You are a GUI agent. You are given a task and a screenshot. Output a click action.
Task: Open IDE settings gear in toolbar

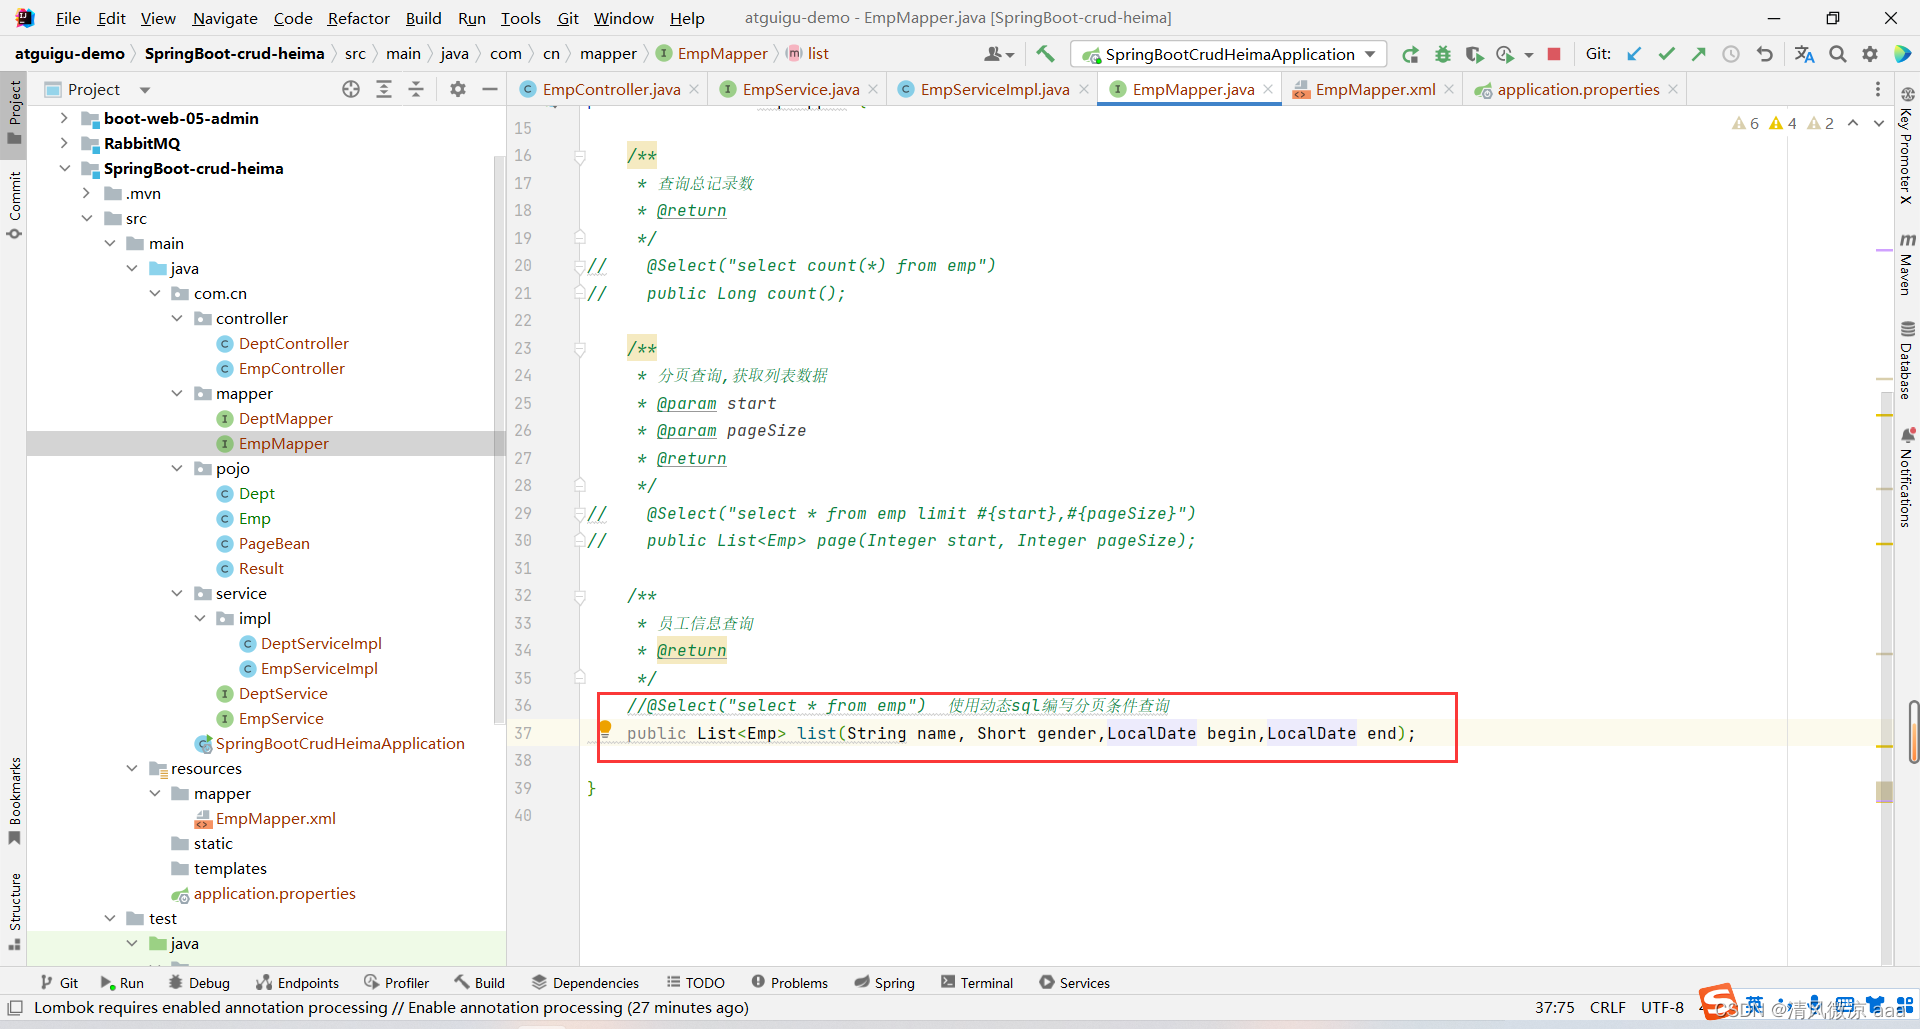tap(1870, 54)
